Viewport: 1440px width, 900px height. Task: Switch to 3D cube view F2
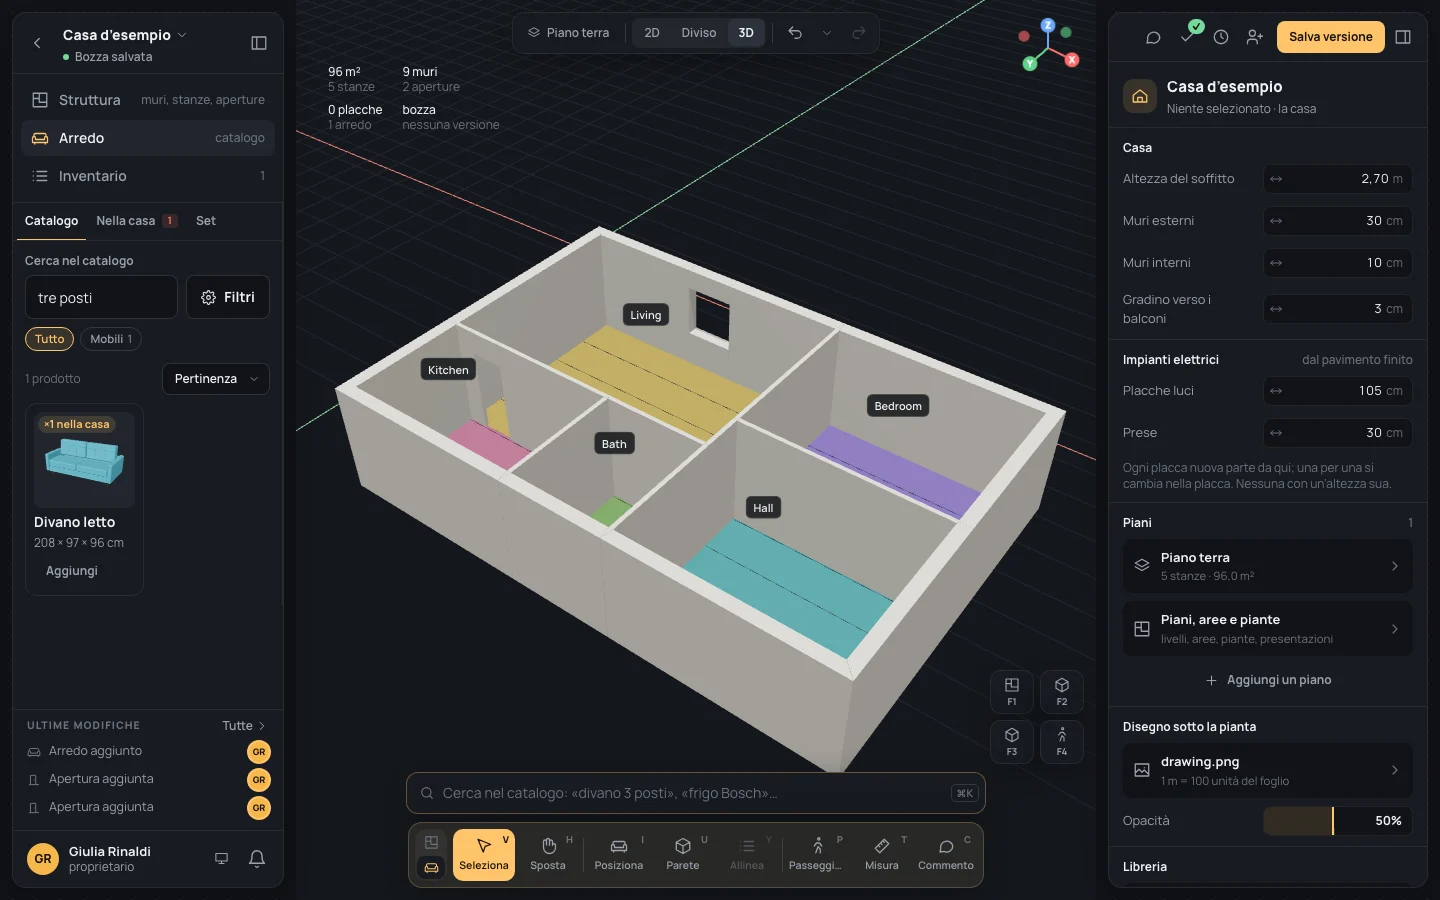pos(1062,691)
